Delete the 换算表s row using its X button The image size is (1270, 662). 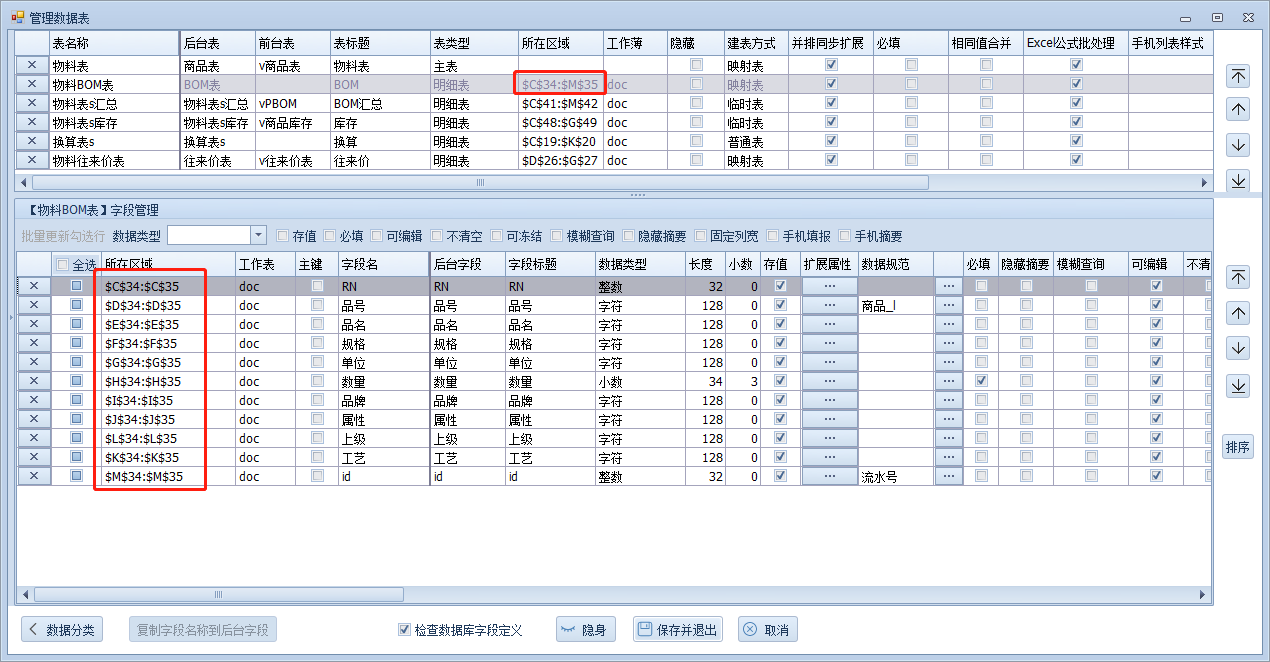point(32,142)
